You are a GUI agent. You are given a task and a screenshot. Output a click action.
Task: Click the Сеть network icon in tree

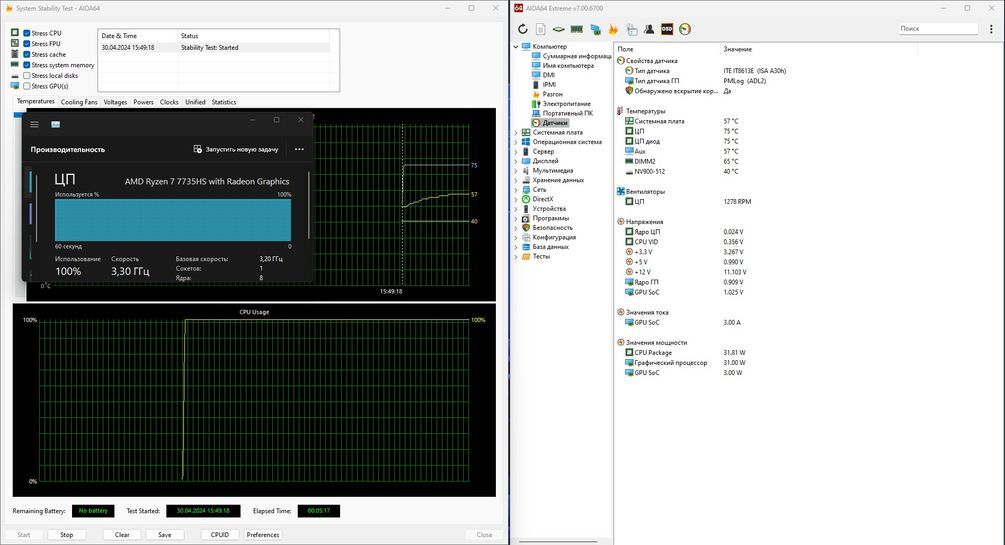(526, 189)
